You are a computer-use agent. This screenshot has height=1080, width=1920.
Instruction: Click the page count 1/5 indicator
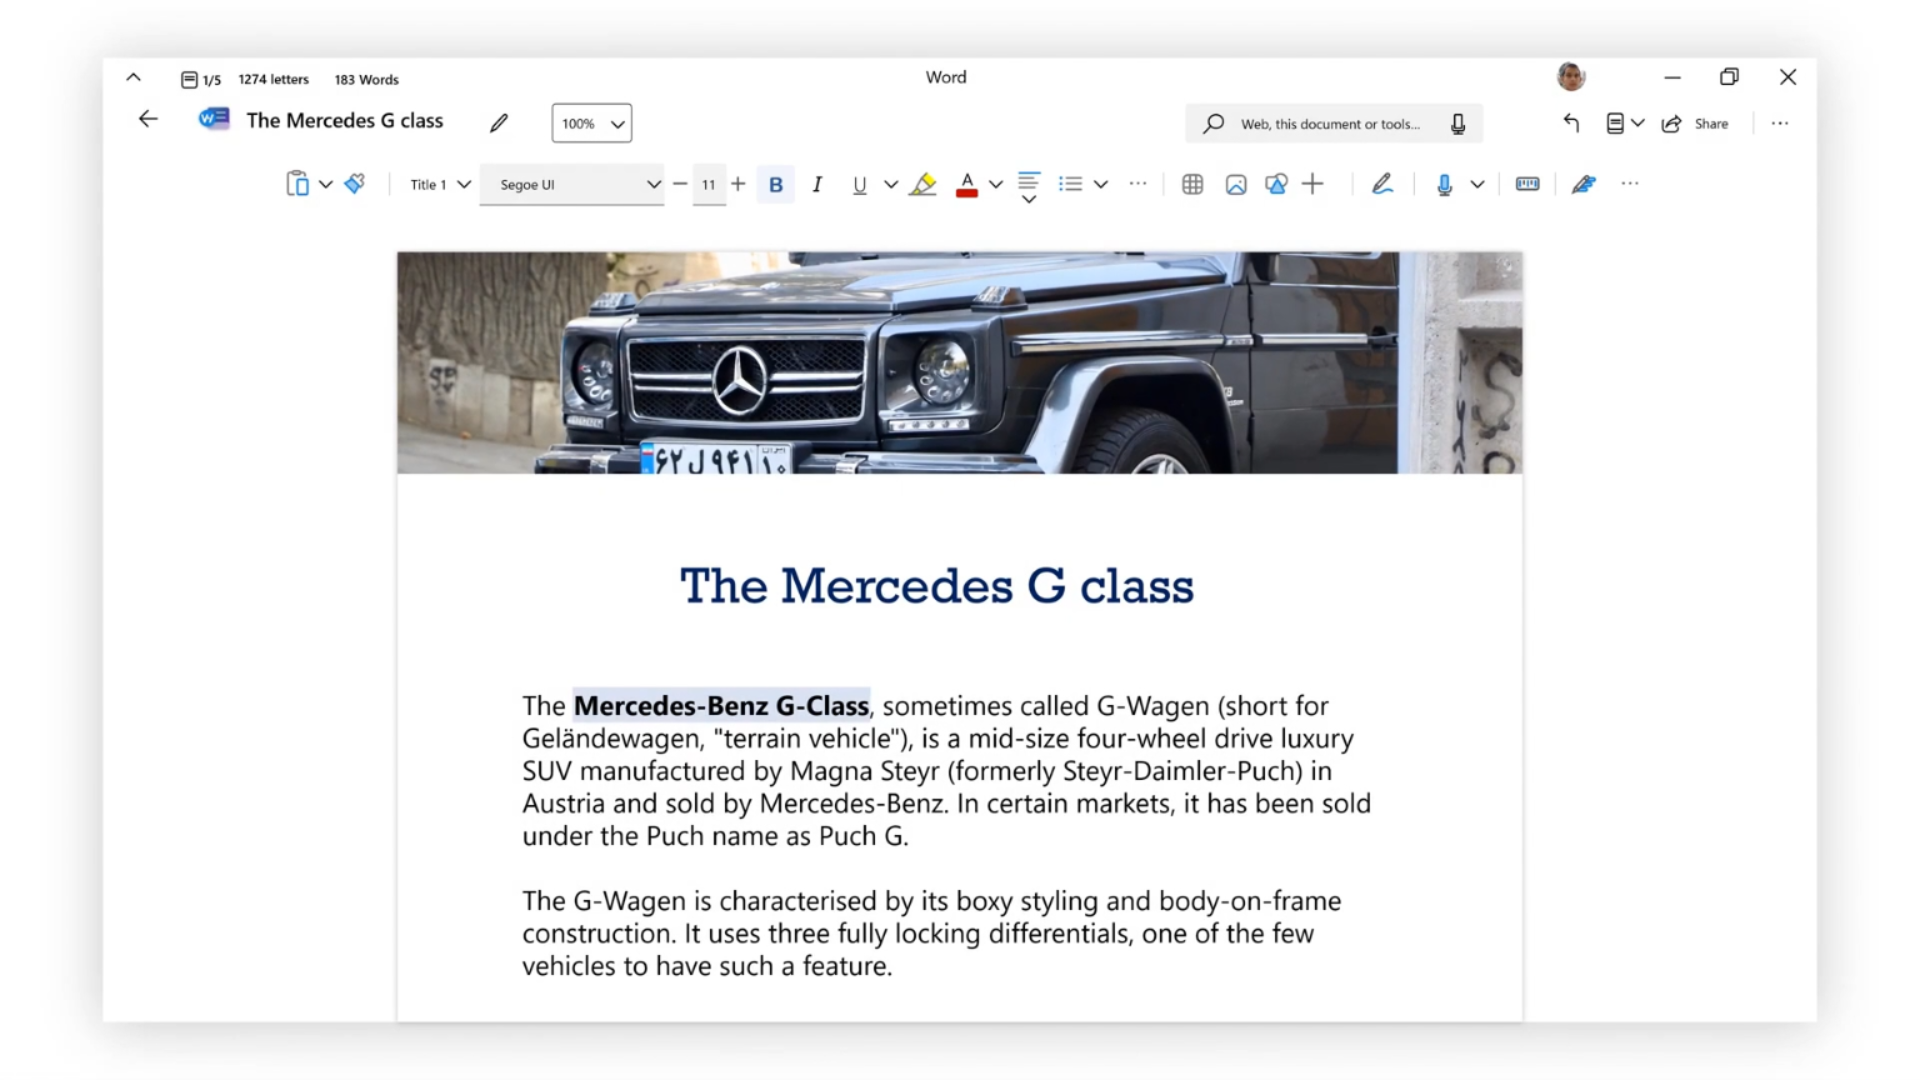tap(201, 80)
